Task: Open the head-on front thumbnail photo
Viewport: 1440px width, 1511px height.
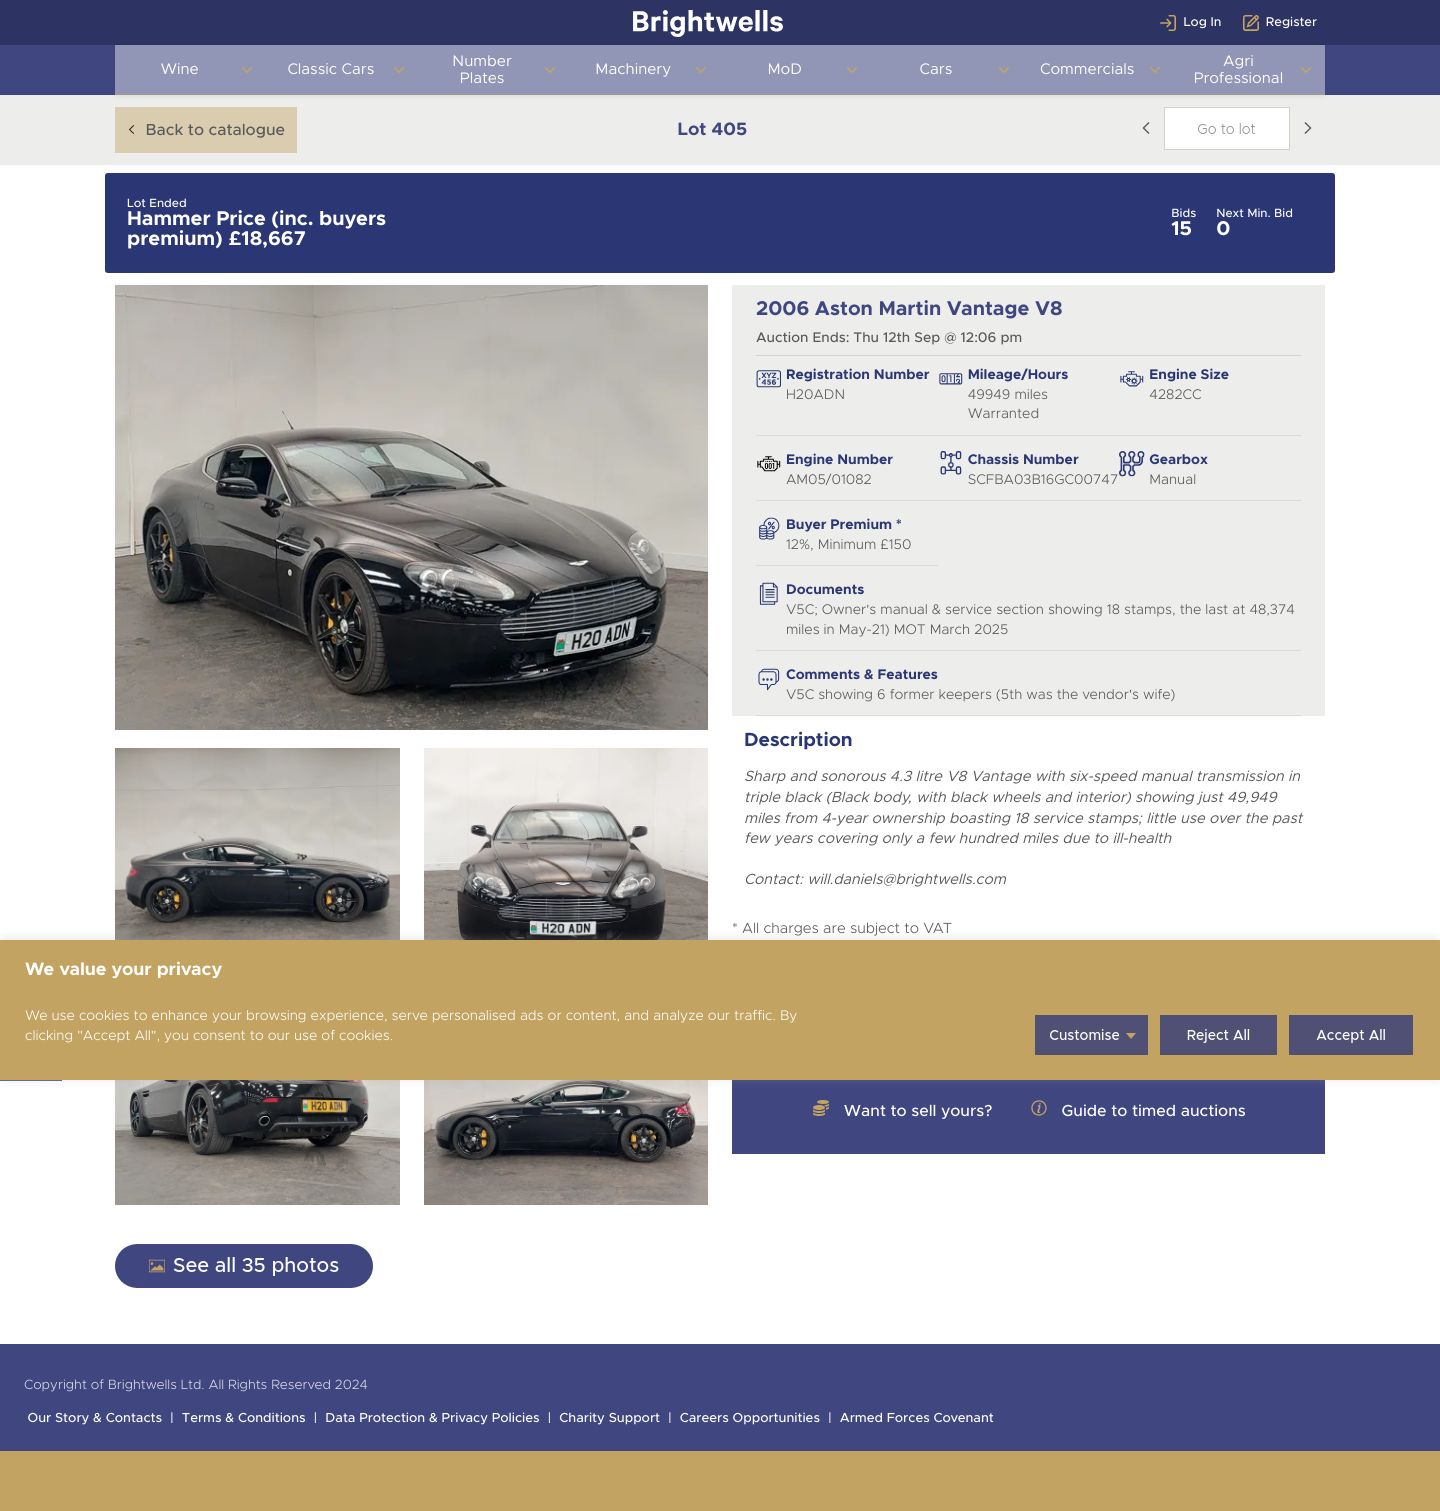Action: [x=566, y=844]
